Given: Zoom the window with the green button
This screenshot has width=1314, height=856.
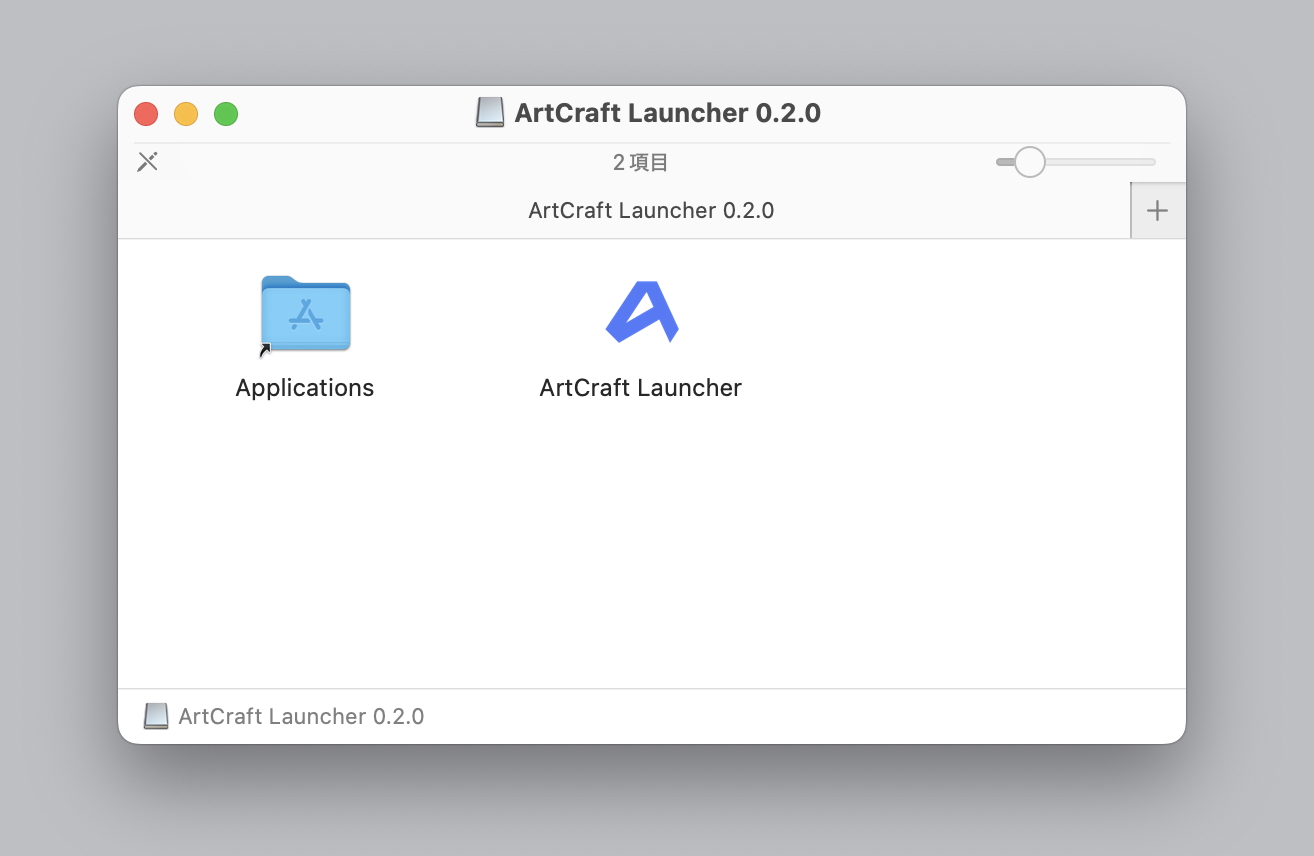Looking at the screenshot, I should (x=226, y=114).
